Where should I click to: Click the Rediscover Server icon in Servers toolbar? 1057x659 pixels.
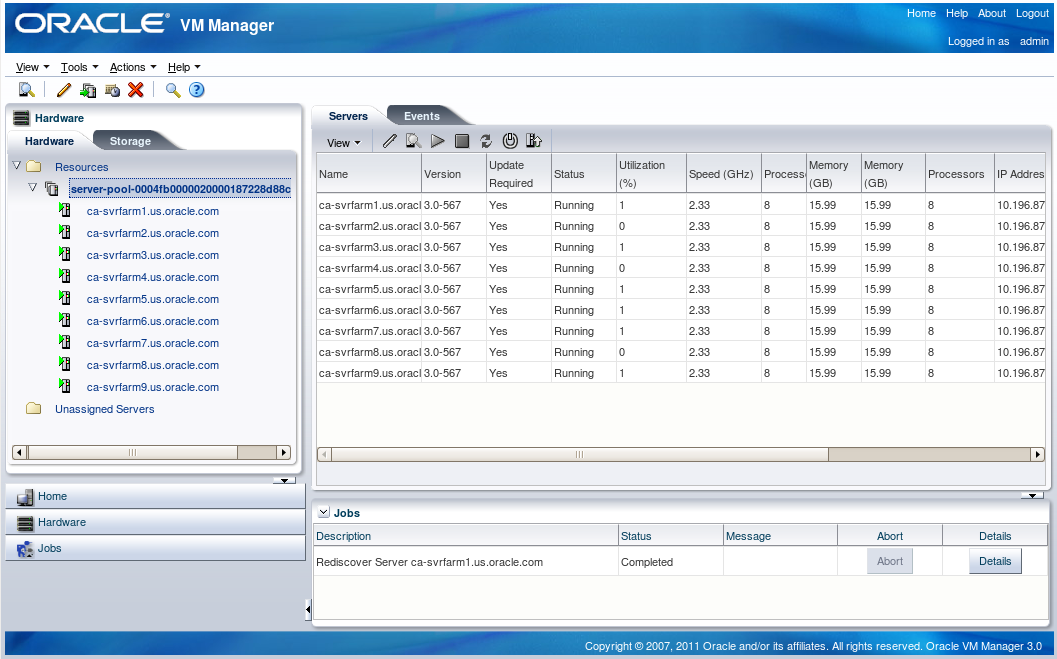(x=413, y=141)
